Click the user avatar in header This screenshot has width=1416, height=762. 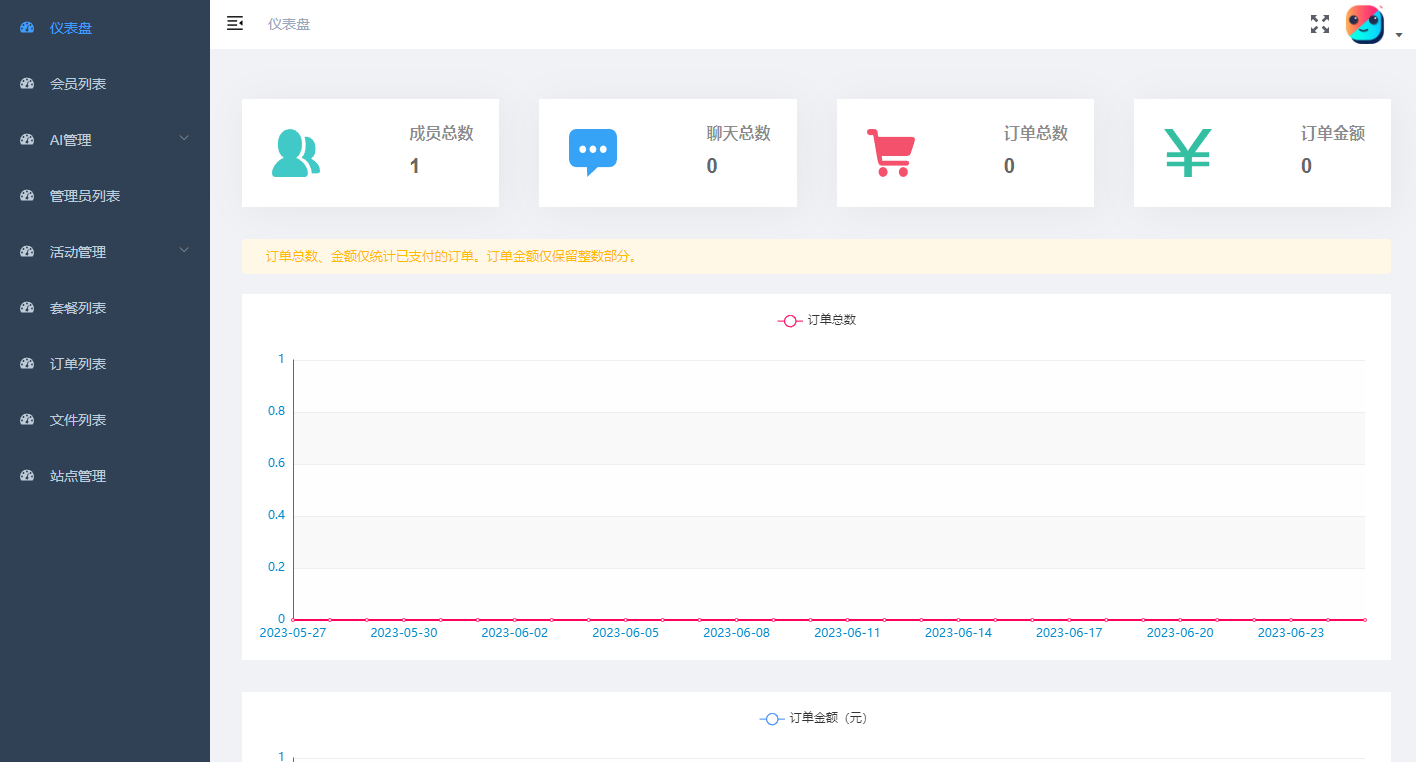pos(1364,25)
